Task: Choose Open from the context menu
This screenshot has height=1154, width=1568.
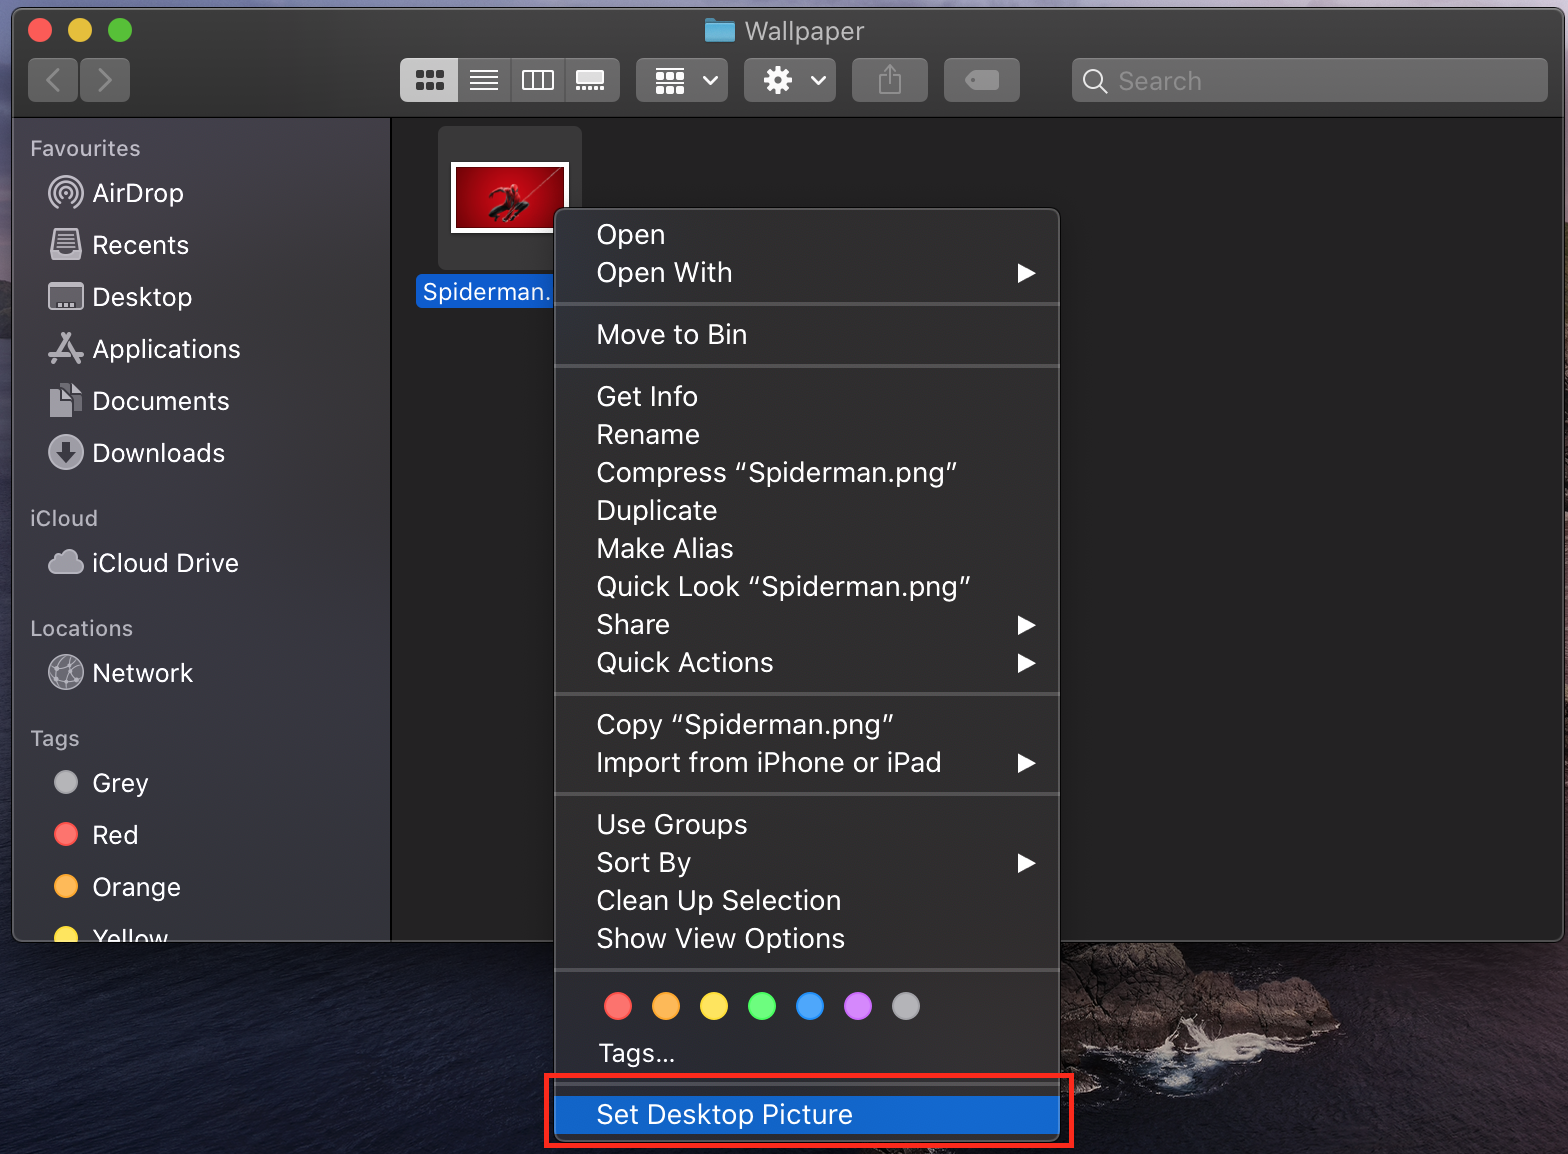Action: point(806,234)
